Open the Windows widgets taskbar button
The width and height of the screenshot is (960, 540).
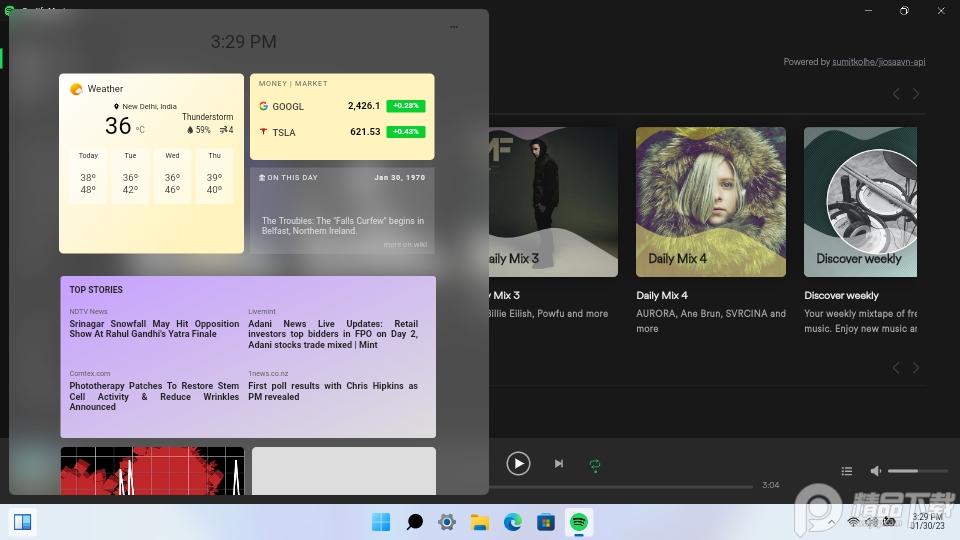pyautogui.click(x=23, y=522)
